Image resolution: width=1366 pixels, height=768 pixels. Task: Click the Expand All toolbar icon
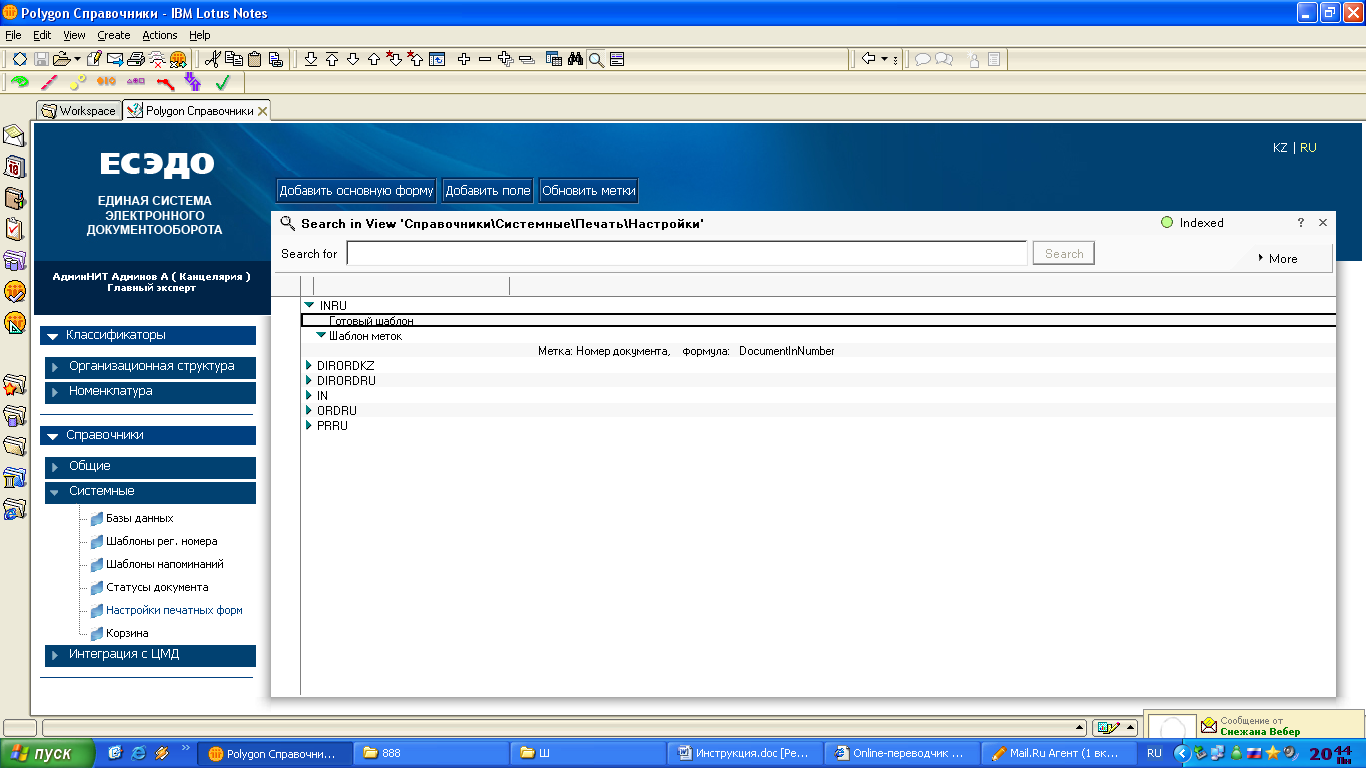point(506,59)
